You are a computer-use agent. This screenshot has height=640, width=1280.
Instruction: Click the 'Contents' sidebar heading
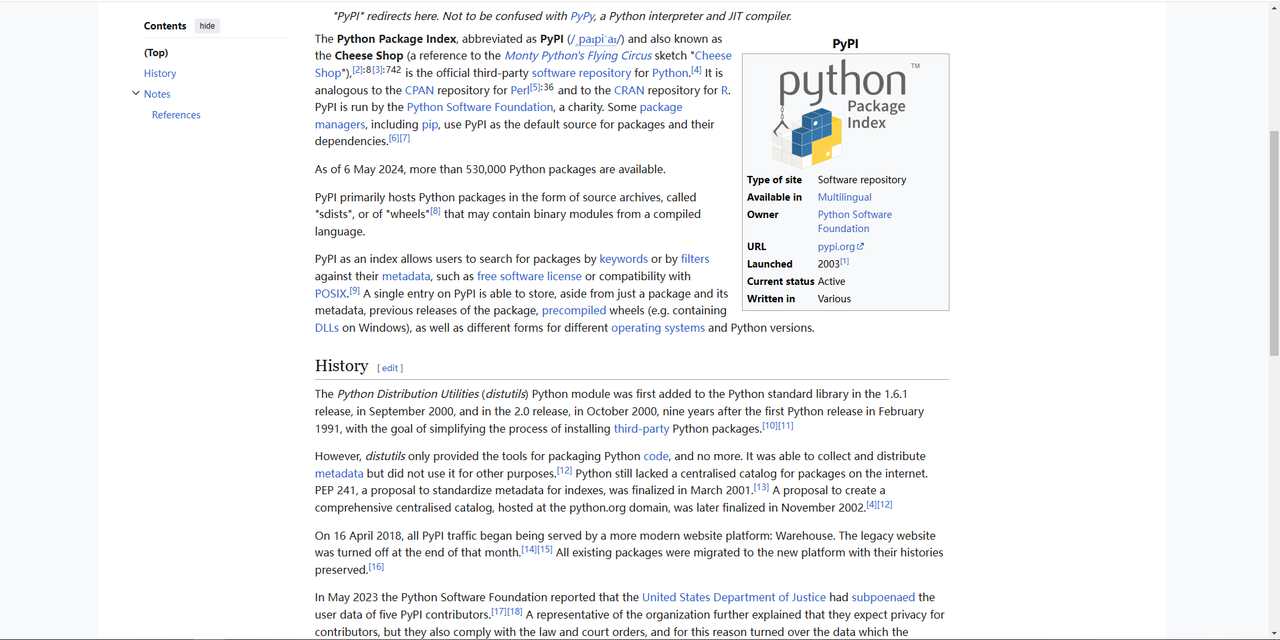tap(165, 26)
